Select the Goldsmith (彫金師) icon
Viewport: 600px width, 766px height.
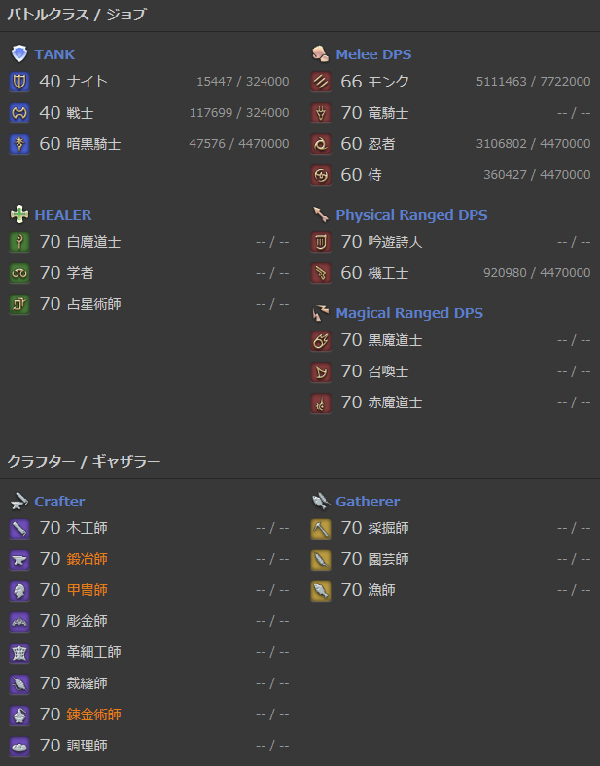(20, 621)
